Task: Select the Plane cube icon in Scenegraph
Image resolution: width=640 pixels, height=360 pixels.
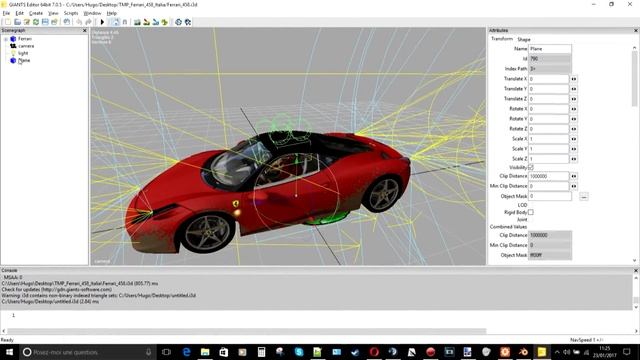Action: [x=13, y=60]
